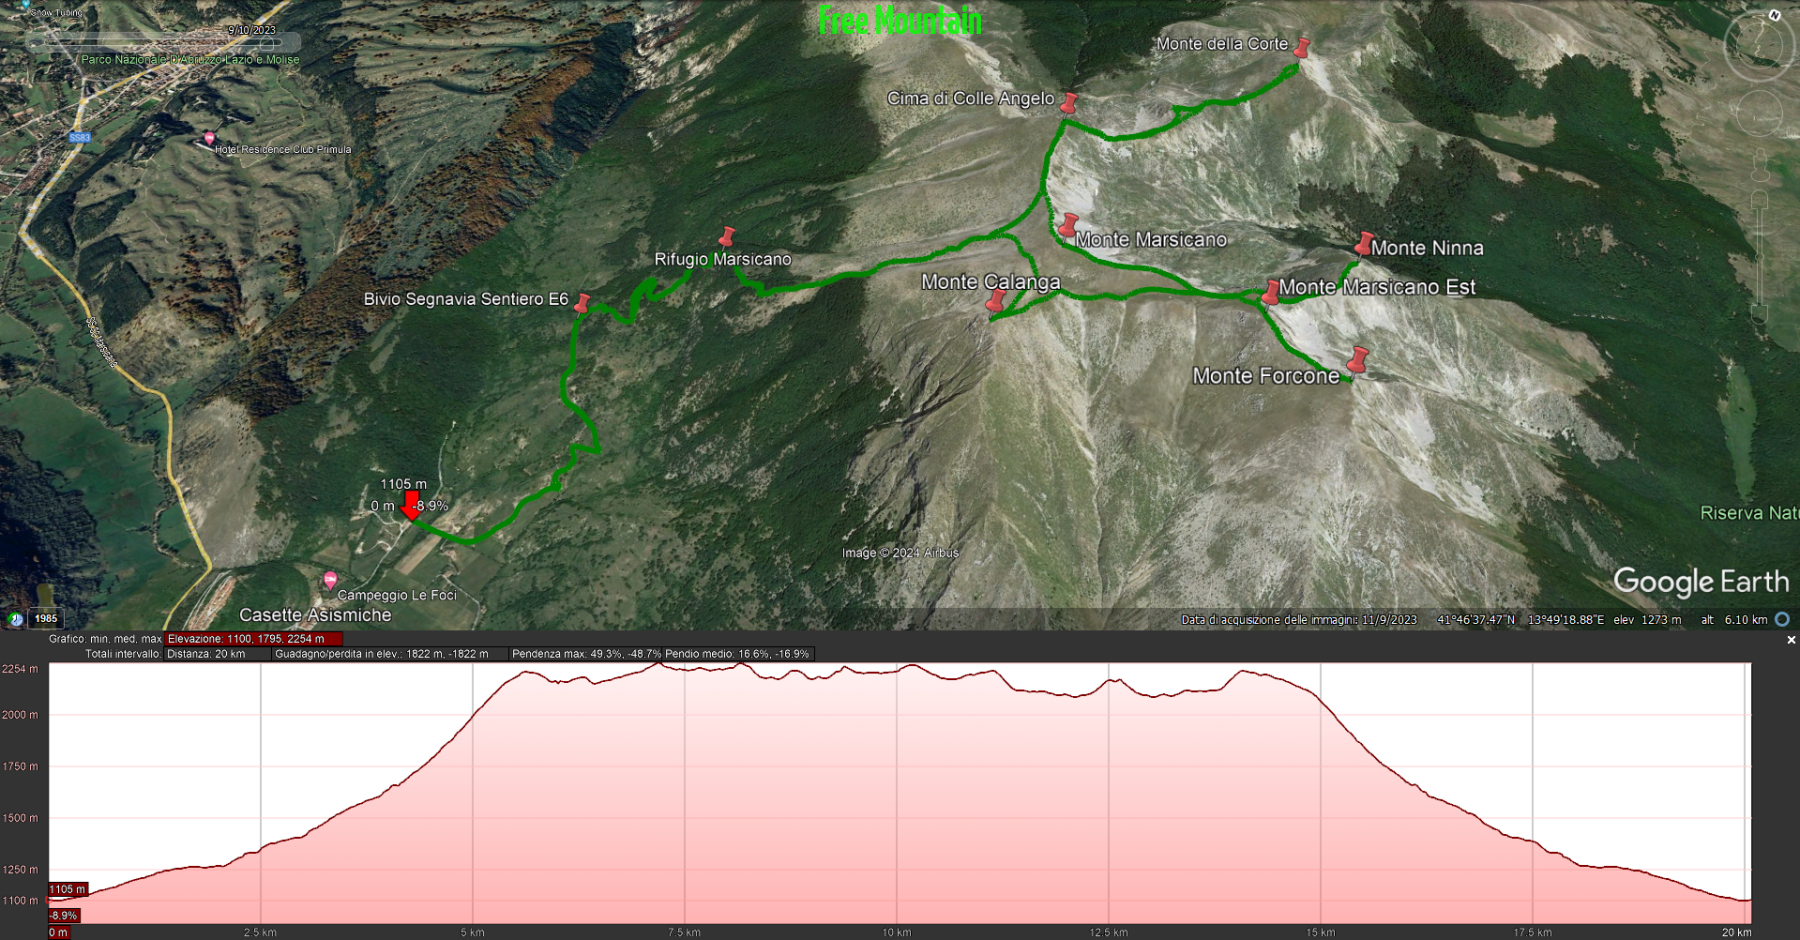This screenshot has width=1800, height=940.
Task: Click the elev 1273 m status readout
Action: [x=1647, y=620]
